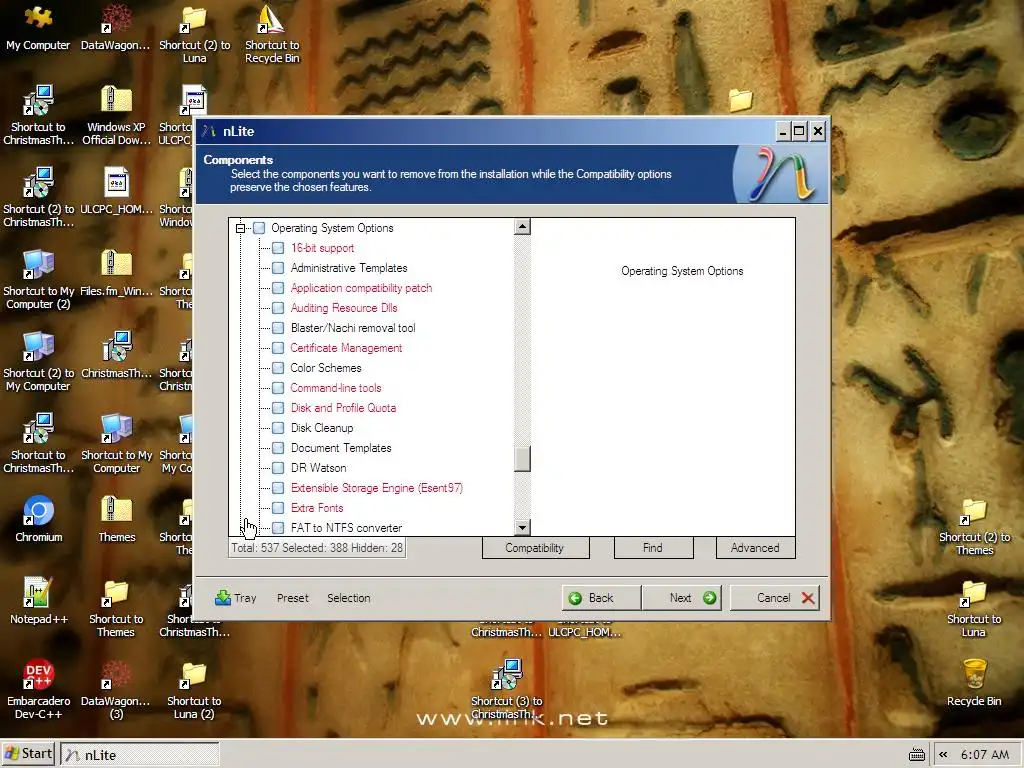1024x768 pixels.
Task: Tick the 16-bit support checkbox
Action: coord(278,248)
